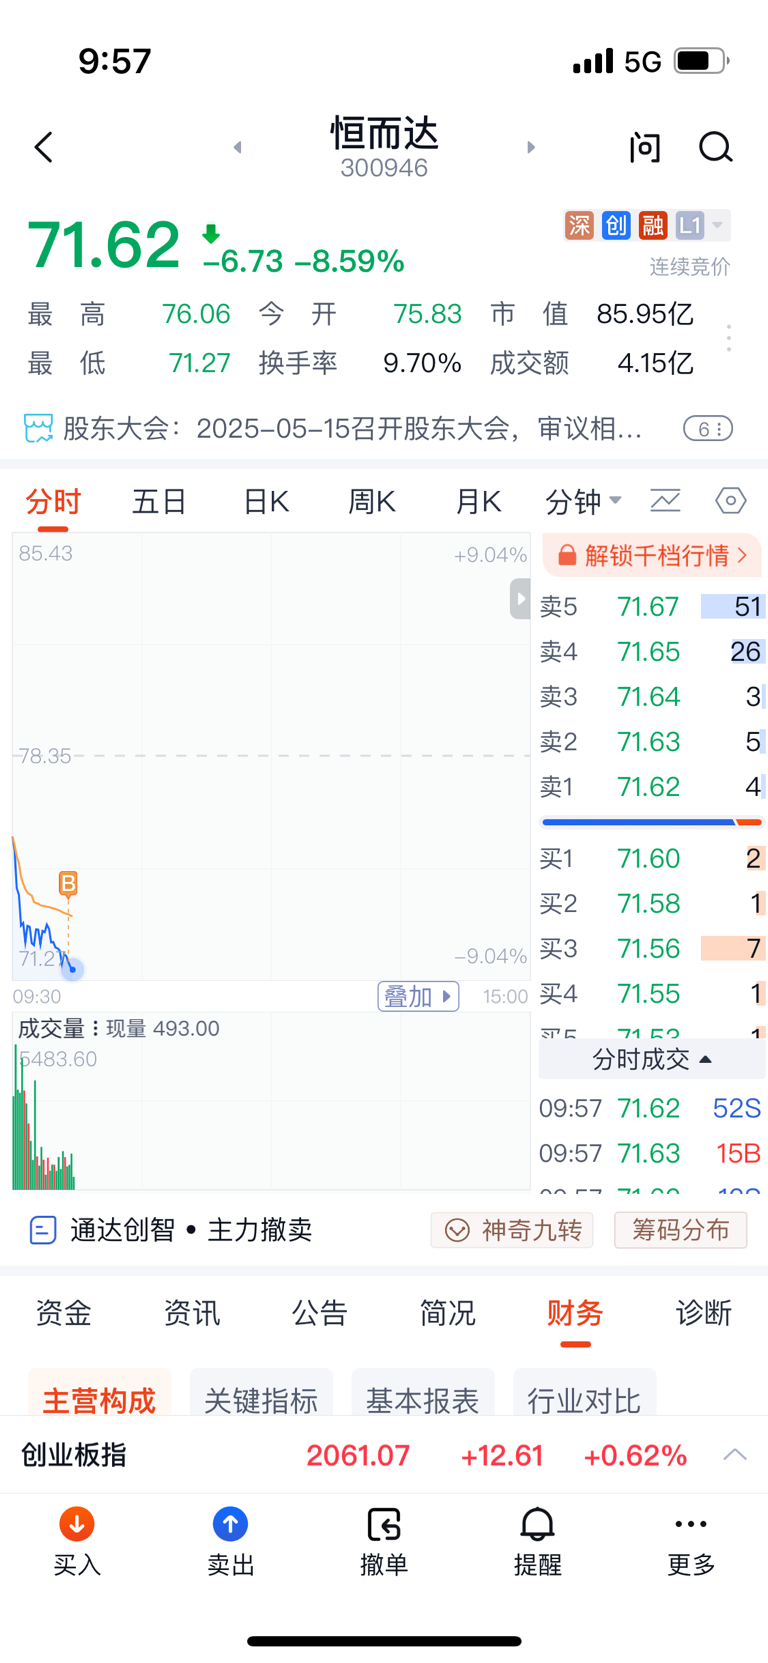
Task: Expand the L1 level dropdown
Action: tap(702, 225)
